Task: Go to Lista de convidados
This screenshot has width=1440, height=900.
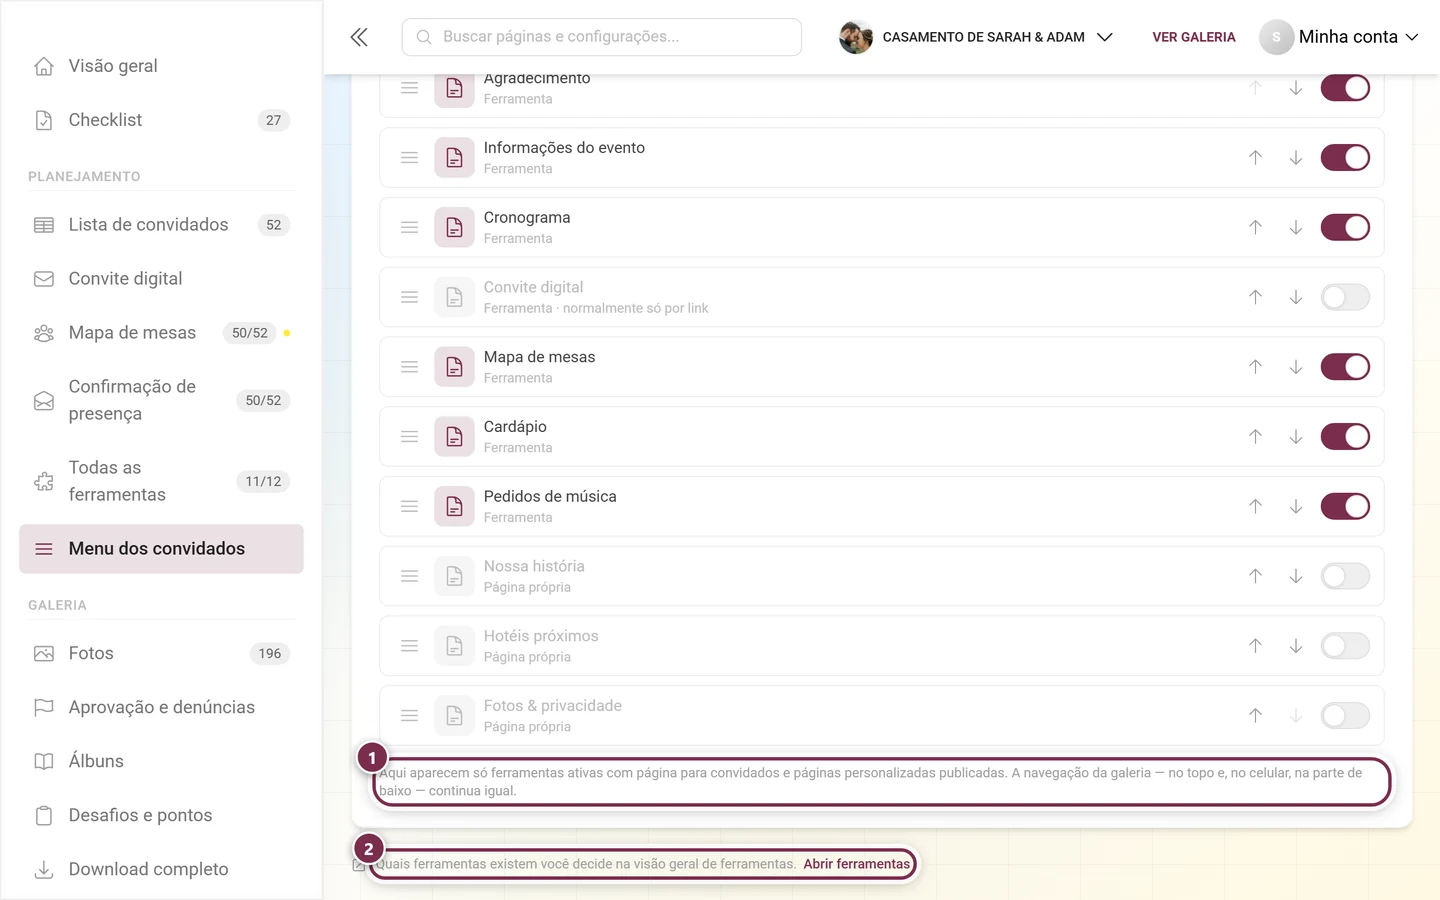Action: click(161, 225)
